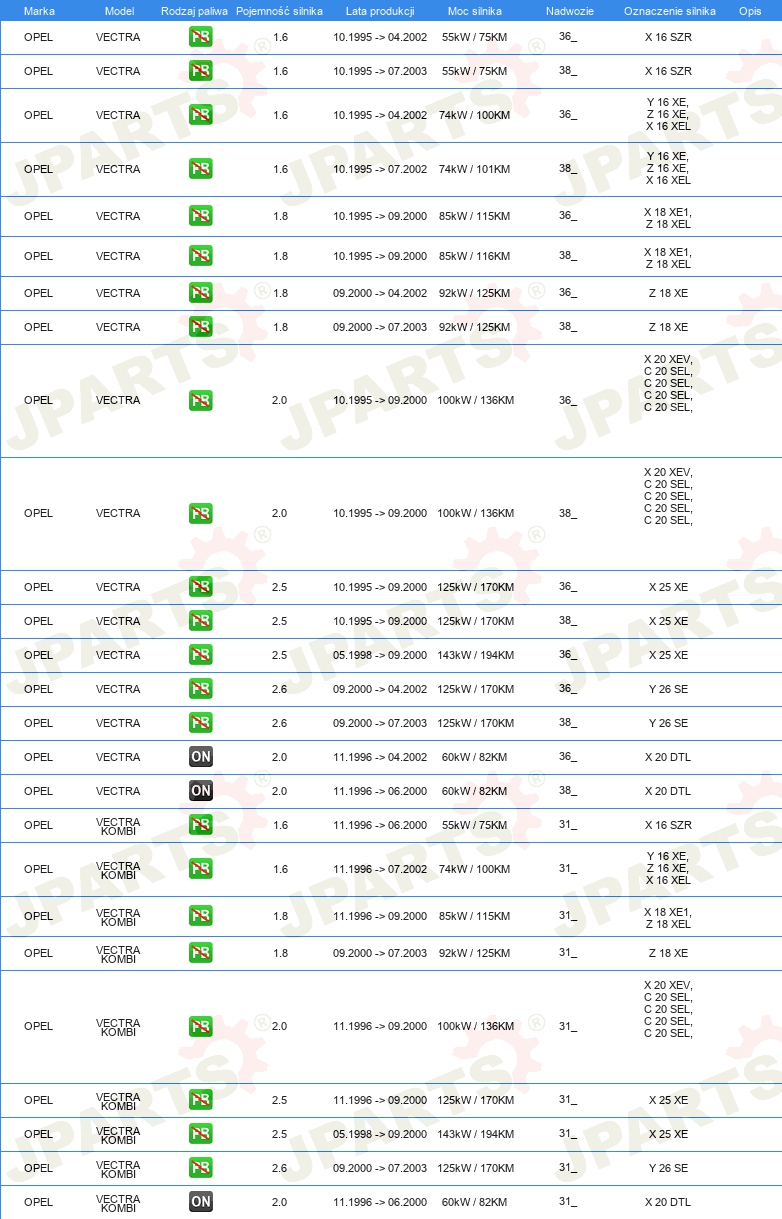Click the Moc silnika column header
Screen dimensions: 782x1219
tap(475, 11)
